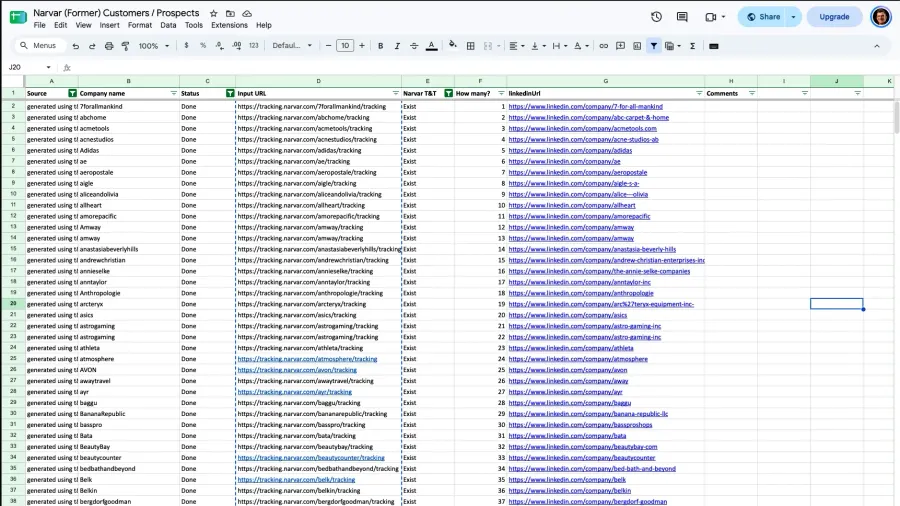The width and height of the screenshot is (900, 506).
Task: Open the filter views dropdown
Action: (x=672, y=46)
